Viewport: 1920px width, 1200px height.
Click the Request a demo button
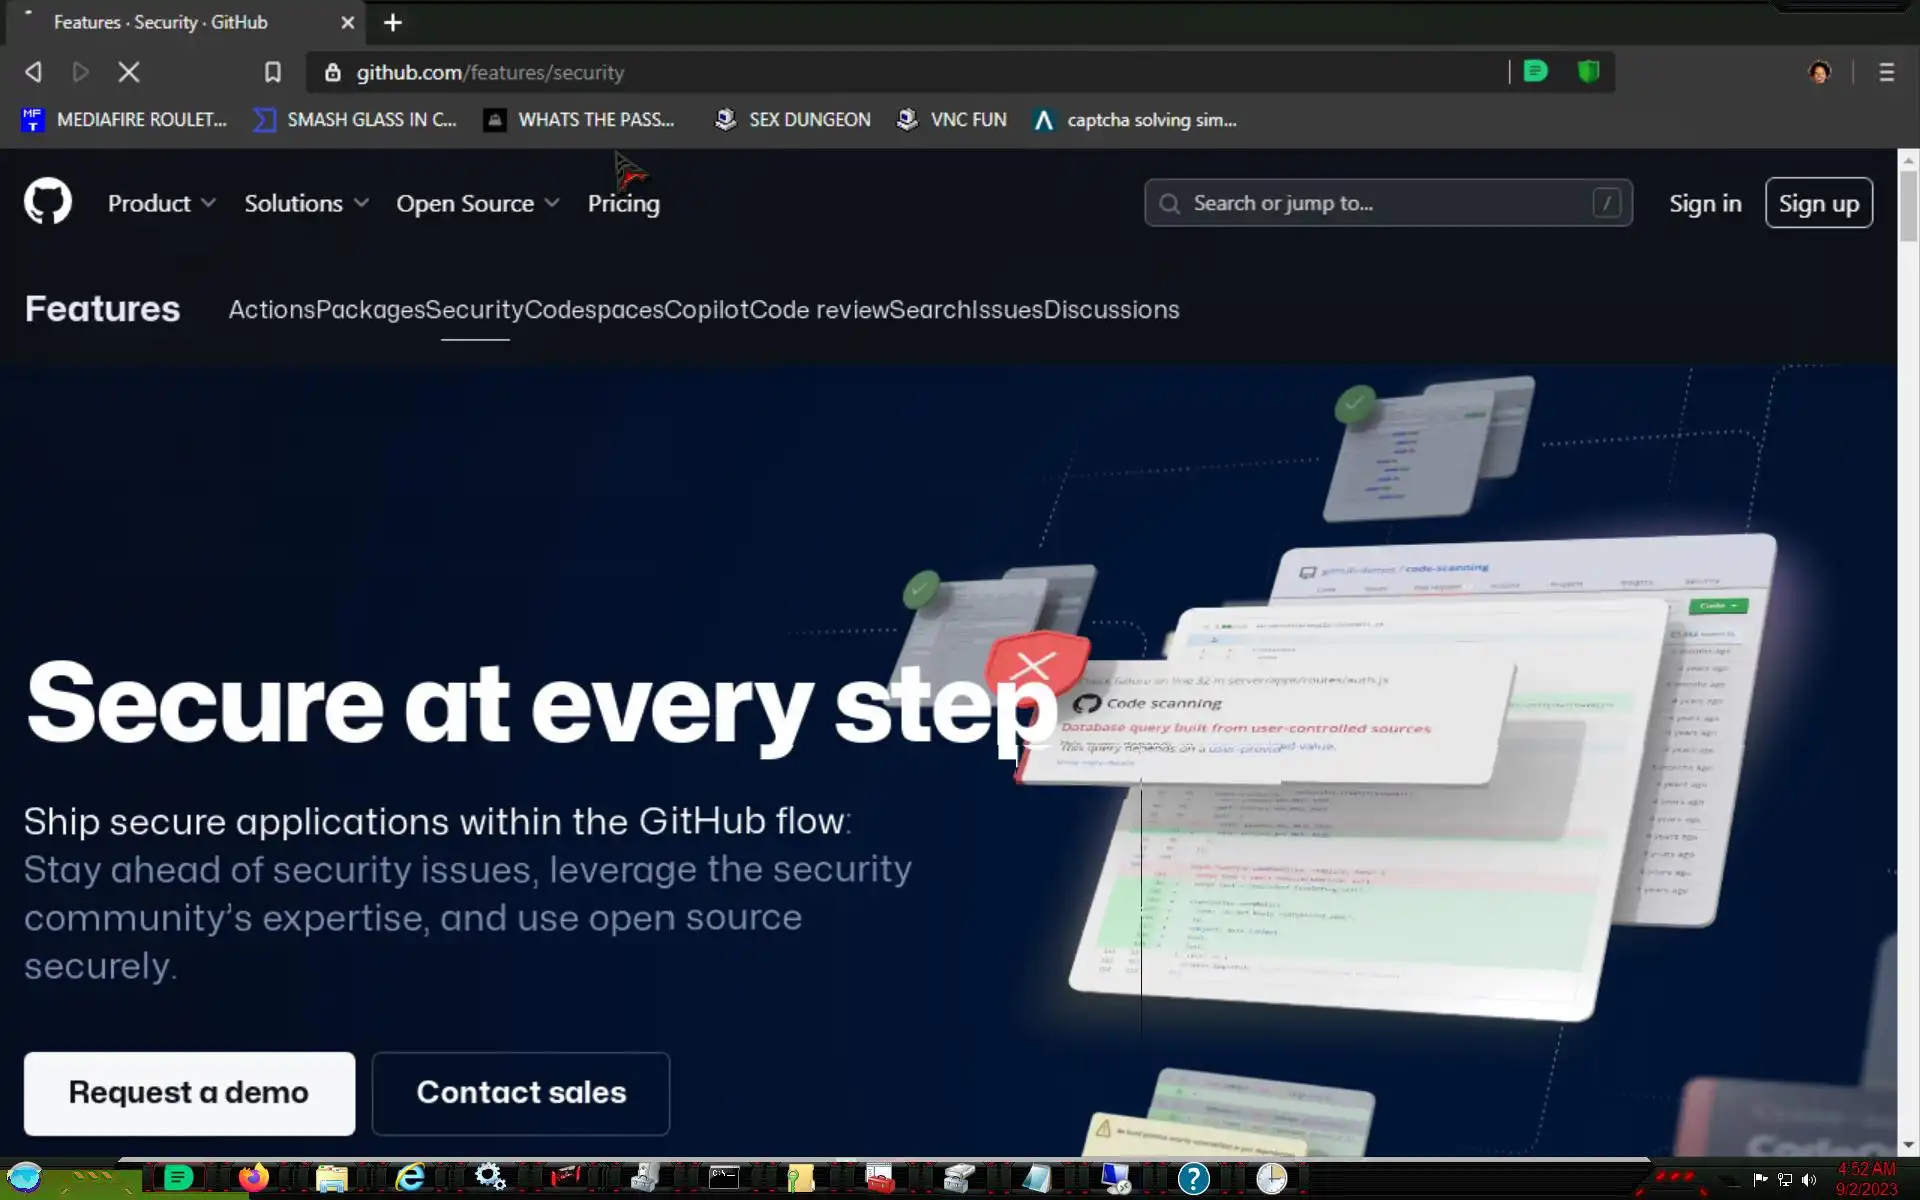[x=189, y=1092]
